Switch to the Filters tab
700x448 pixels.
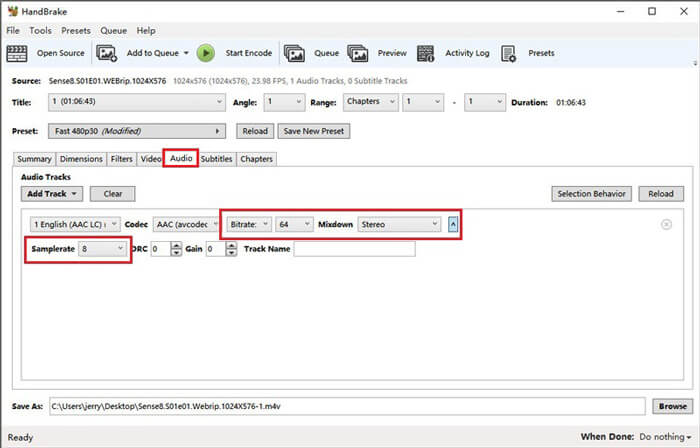pos(121,159)
